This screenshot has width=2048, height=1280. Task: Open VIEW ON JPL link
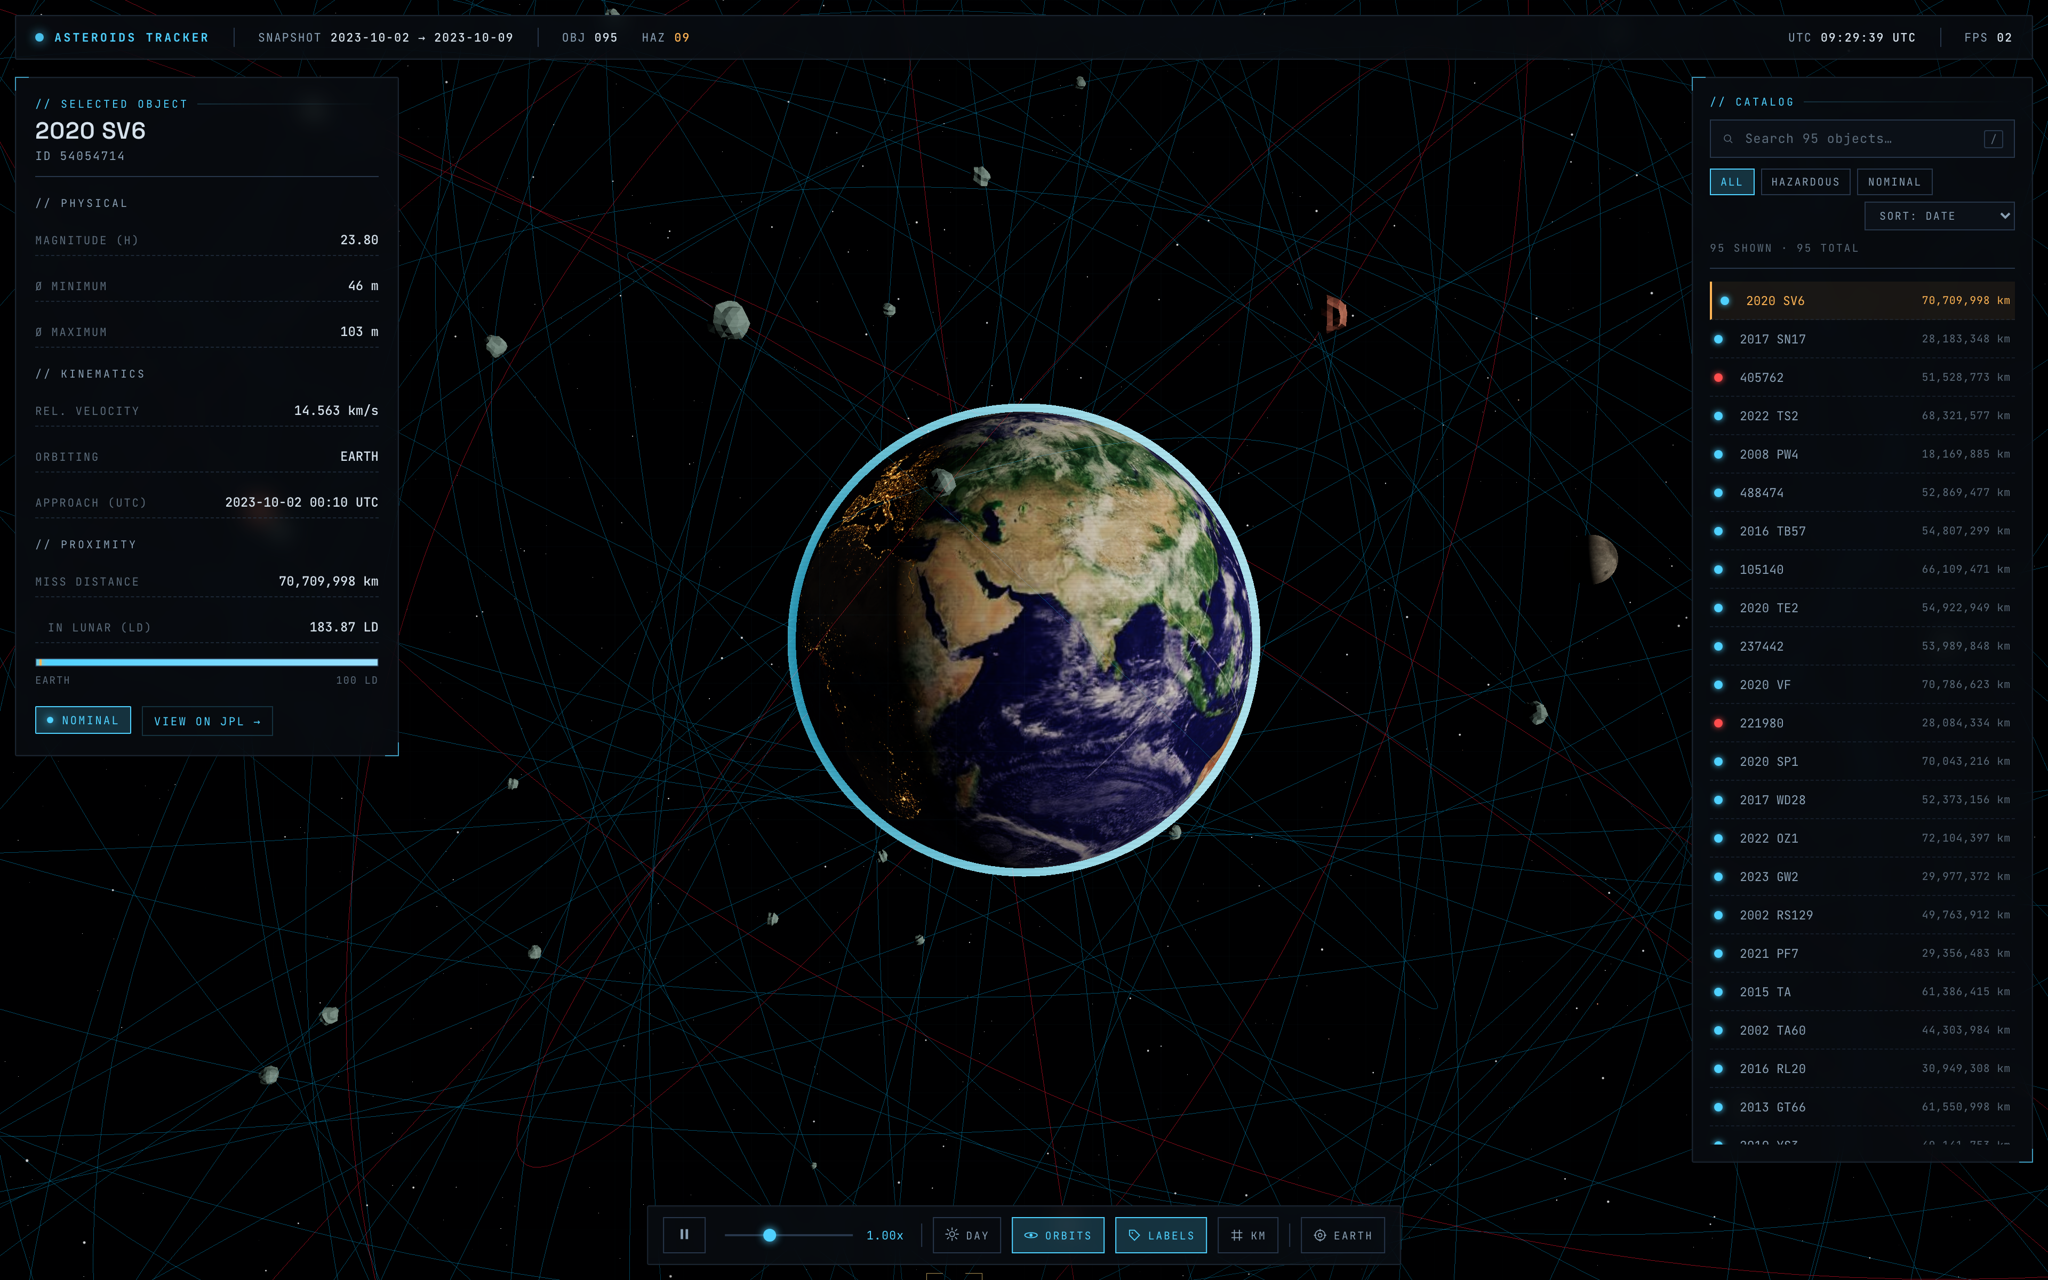(207, 721)
